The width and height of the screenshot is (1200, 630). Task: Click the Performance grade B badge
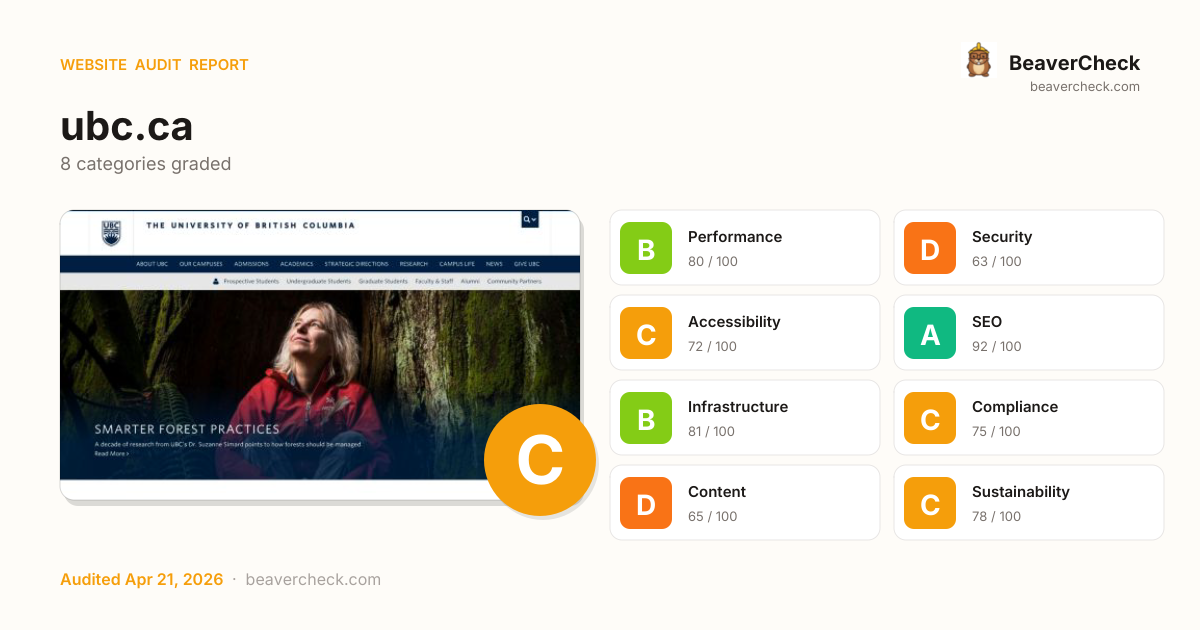[x=646, y=248]
